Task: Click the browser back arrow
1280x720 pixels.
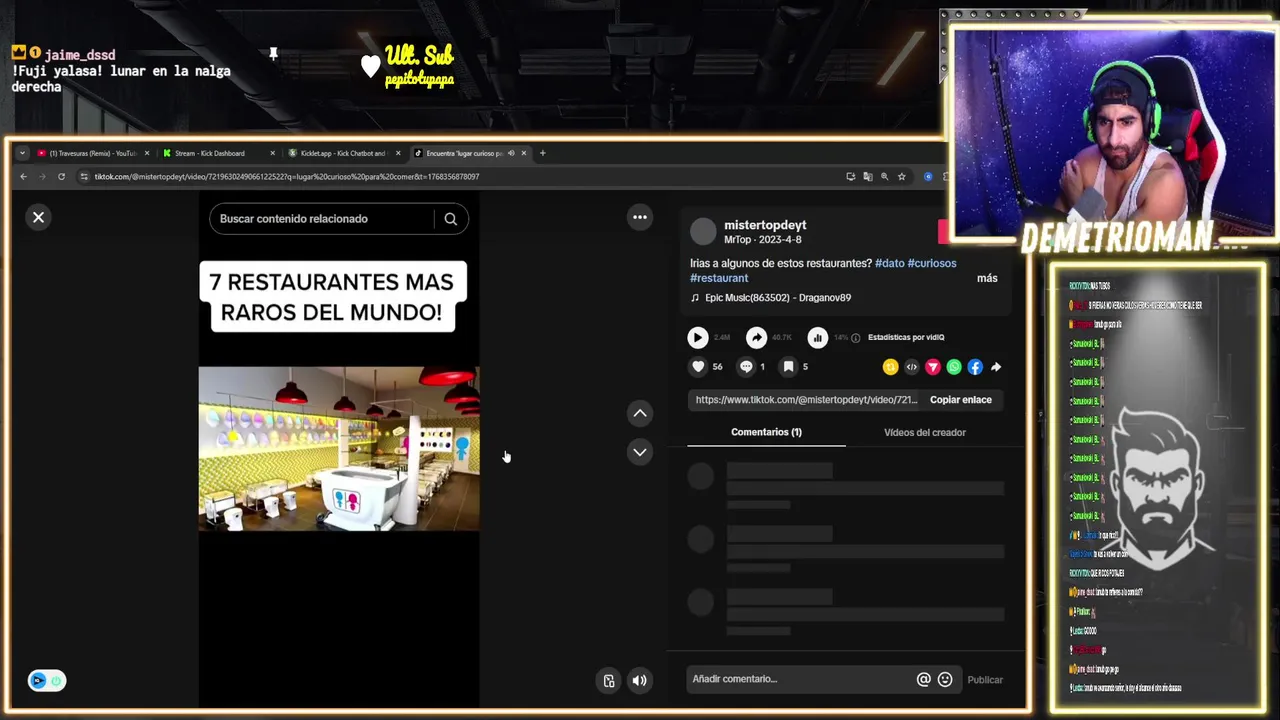Action: coord(23,177)
